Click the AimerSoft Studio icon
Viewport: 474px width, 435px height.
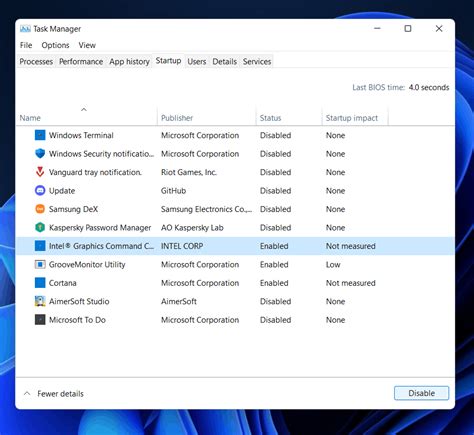40,301
